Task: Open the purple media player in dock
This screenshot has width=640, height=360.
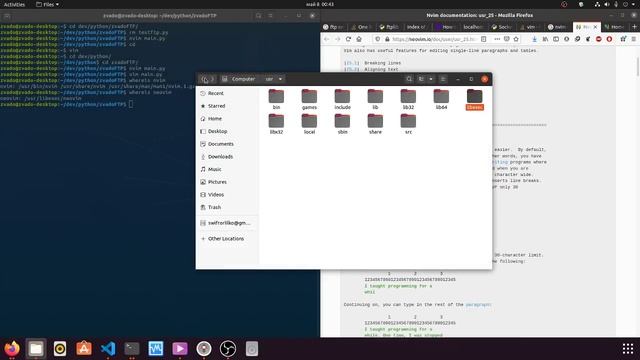Action: 180,349
